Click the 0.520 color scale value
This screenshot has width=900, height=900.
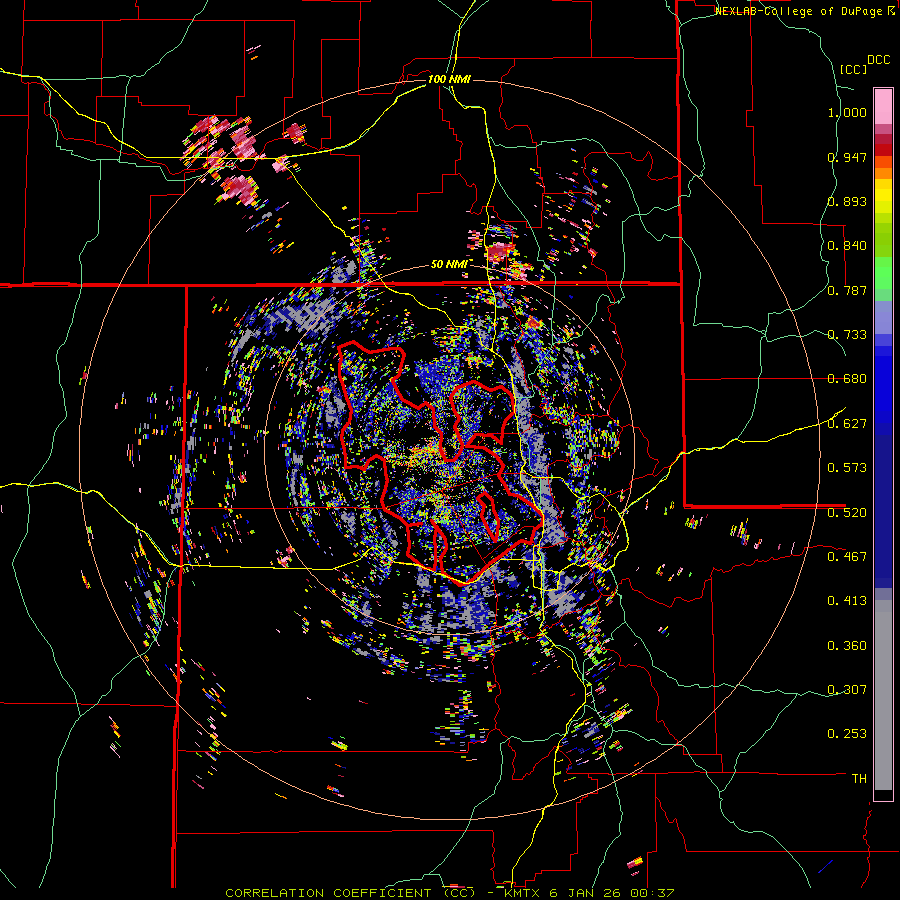coord(847,512)
